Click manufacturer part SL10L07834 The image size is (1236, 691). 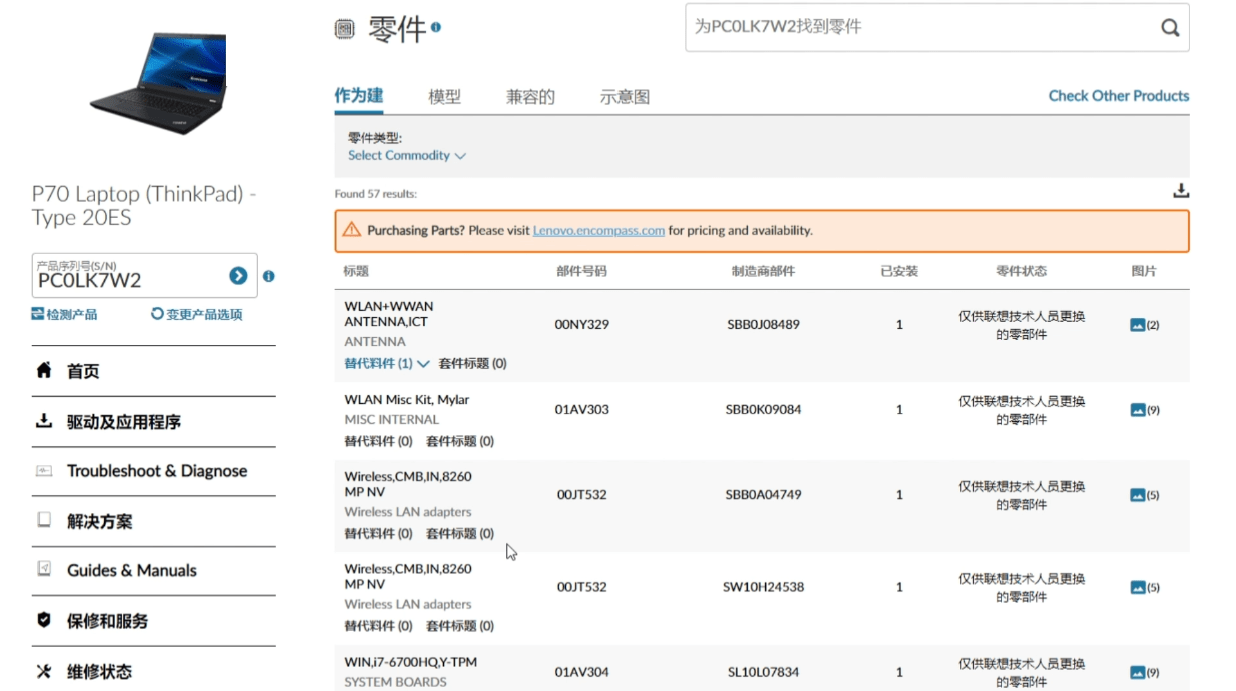(x=763, y=673)
